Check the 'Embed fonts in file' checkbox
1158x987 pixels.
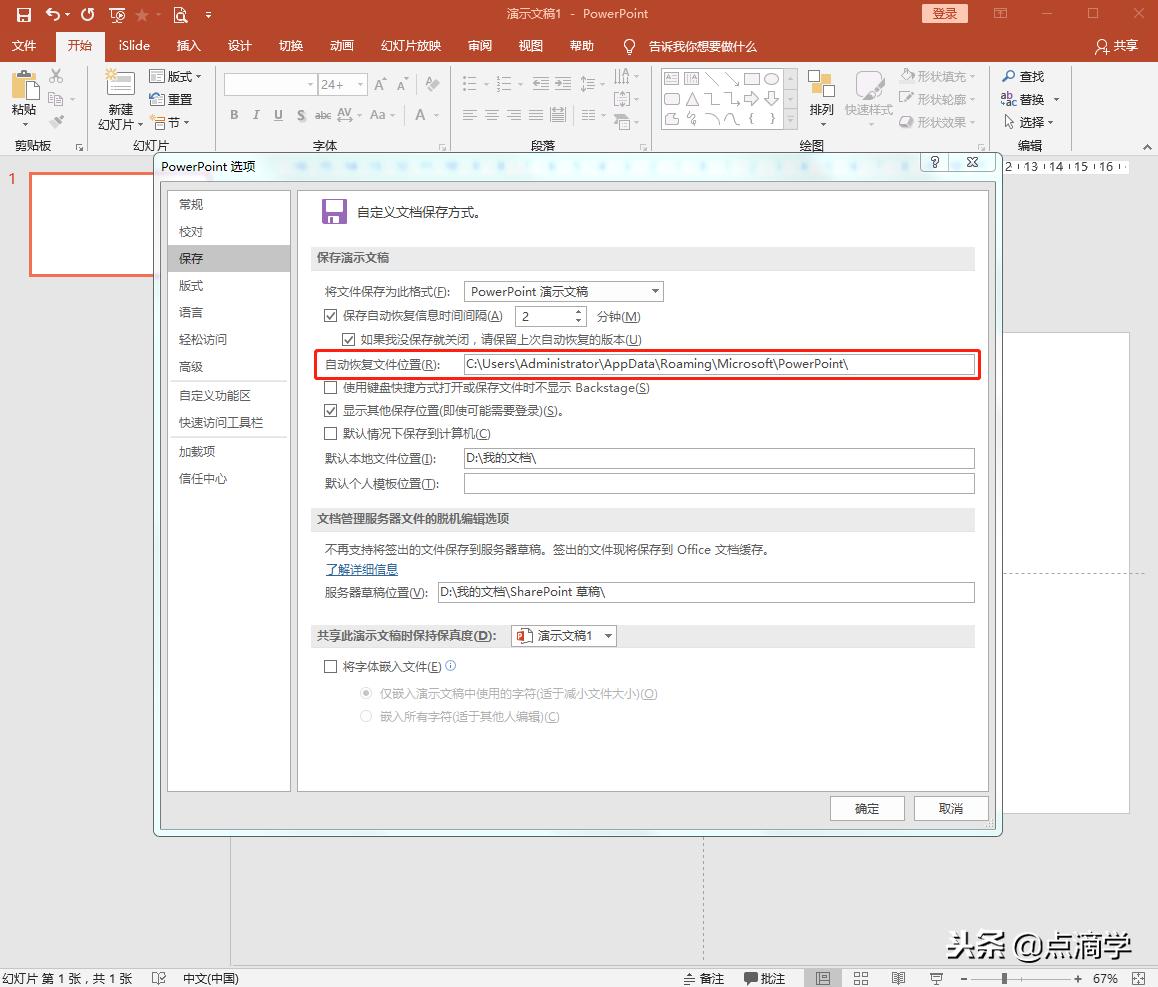tap(331, 667)
